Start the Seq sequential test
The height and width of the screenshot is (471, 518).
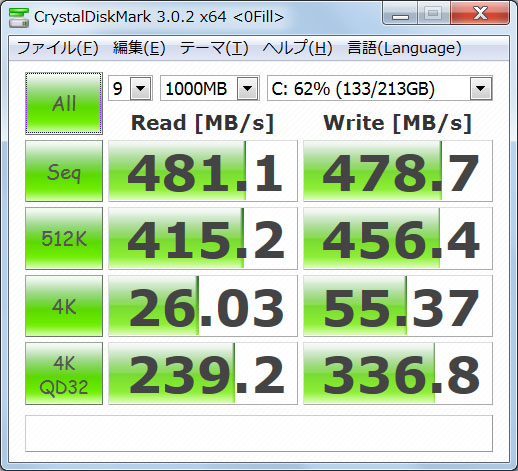[x=64, y=171]
